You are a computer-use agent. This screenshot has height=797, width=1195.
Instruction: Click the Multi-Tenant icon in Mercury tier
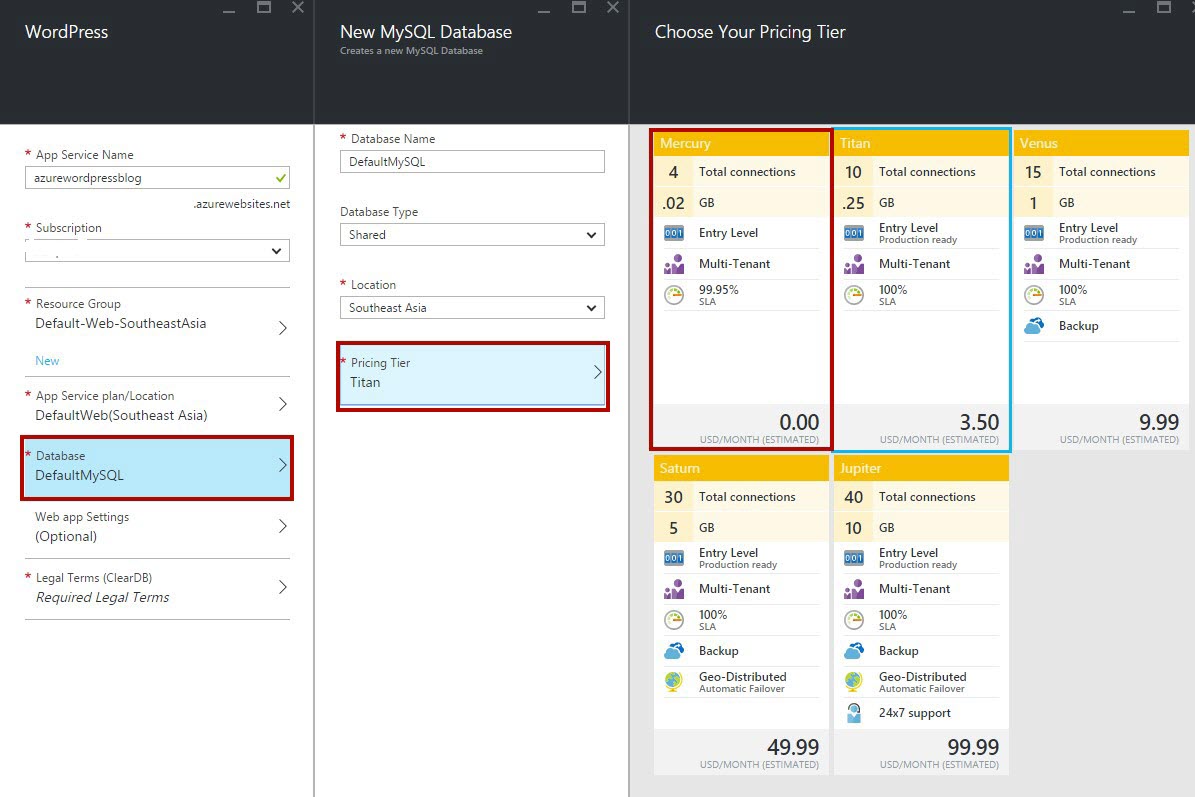point(674,264)
